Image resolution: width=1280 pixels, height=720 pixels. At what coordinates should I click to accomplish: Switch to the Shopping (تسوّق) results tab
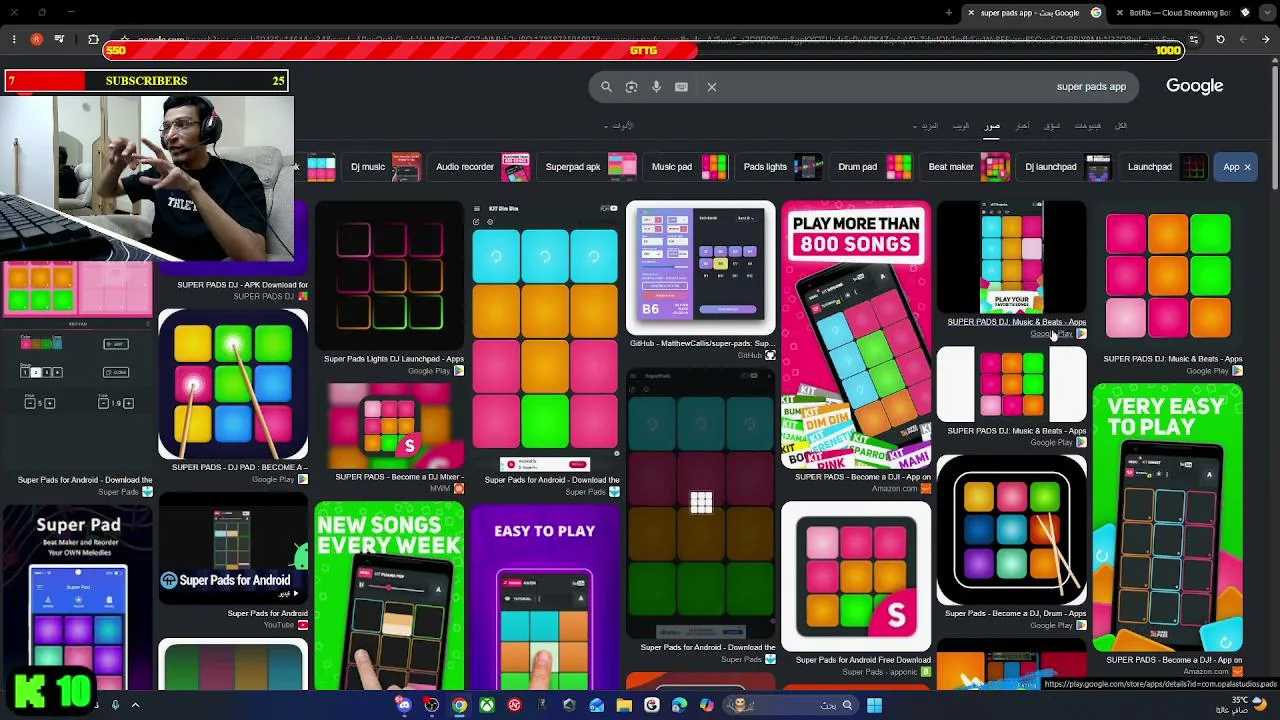click(x=1052, y=126)
